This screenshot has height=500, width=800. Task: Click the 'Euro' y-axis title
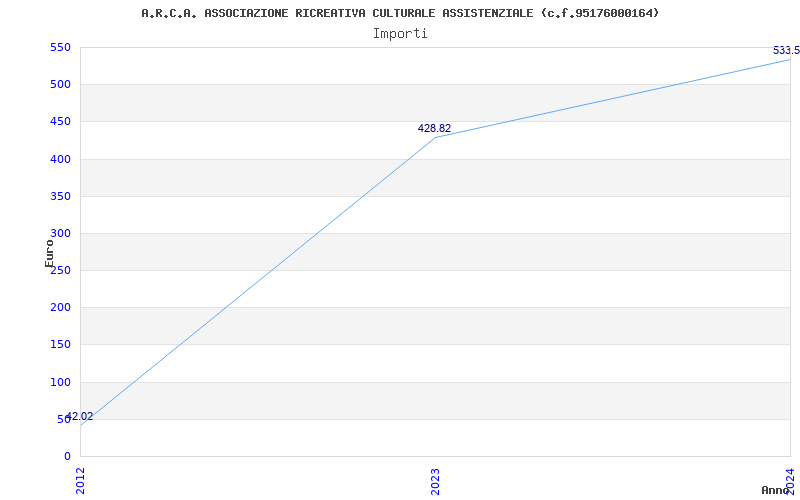49,253
